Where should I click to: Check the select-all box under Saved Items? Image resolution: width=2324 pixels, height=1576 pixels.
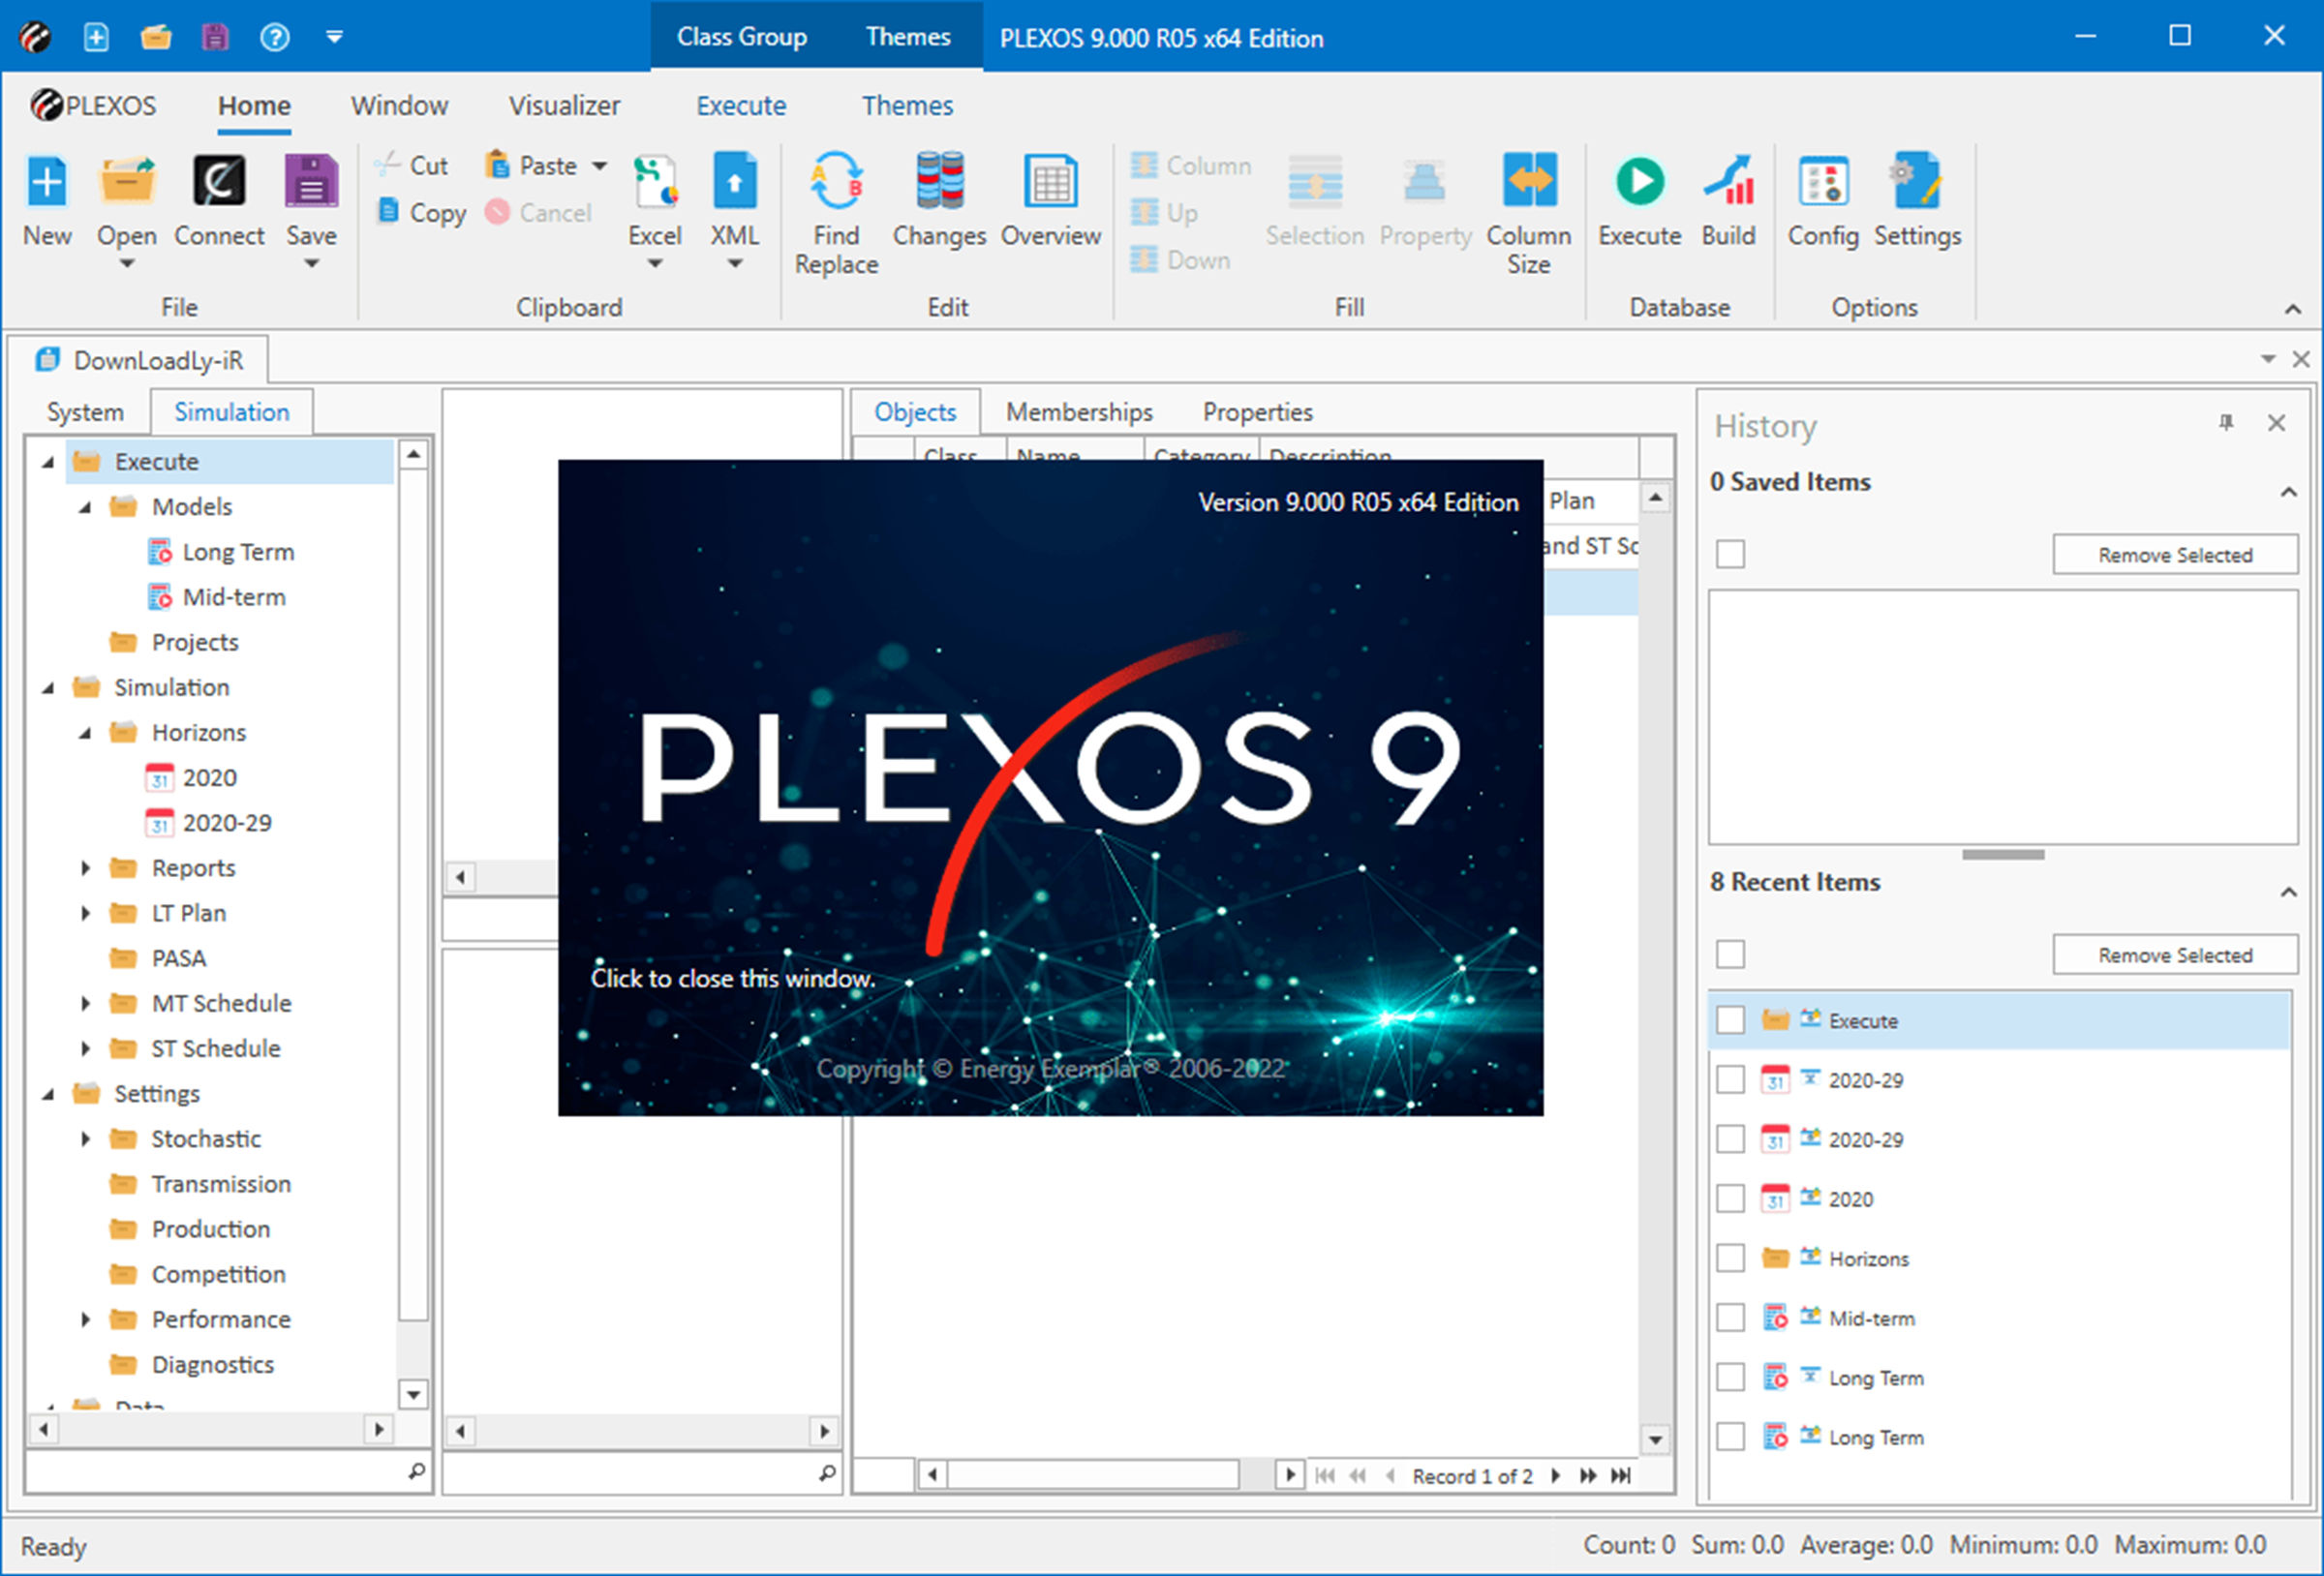(x=1730, y=553)
